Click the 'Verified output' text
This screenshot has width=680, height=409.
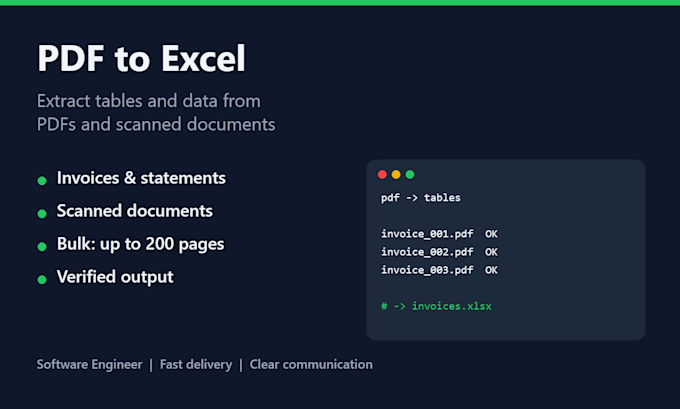click(x=115, y=277)
